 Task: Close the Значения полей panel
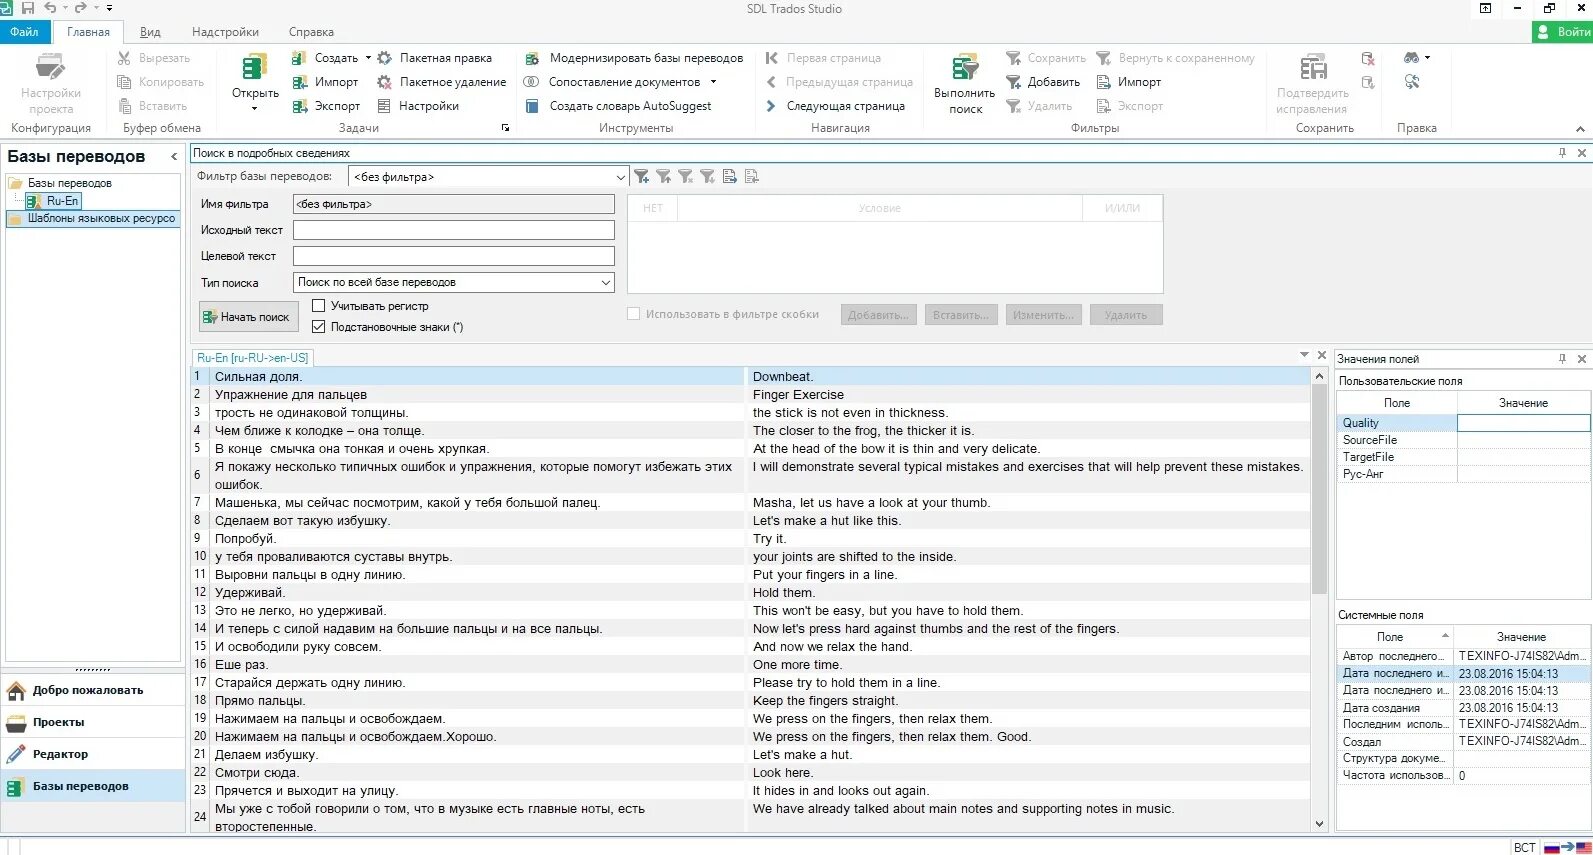click(x=1581, y=359)
